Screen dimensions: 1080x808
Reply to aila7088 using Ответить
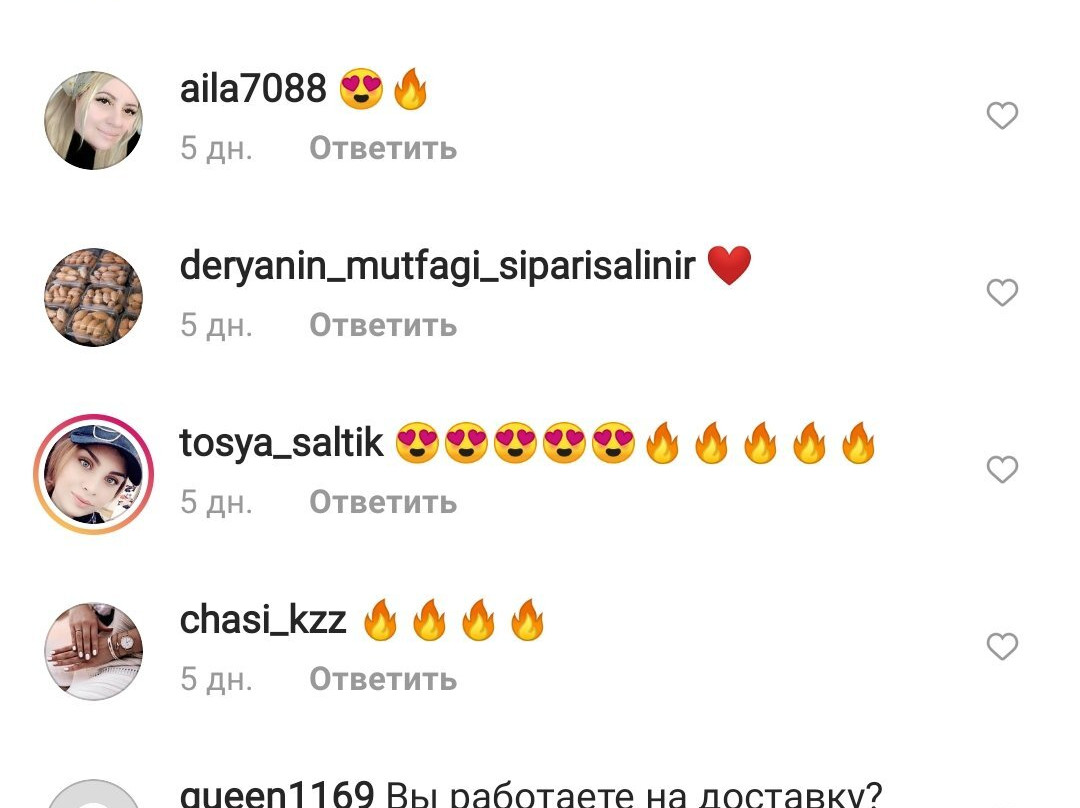[x=383, y=148]
